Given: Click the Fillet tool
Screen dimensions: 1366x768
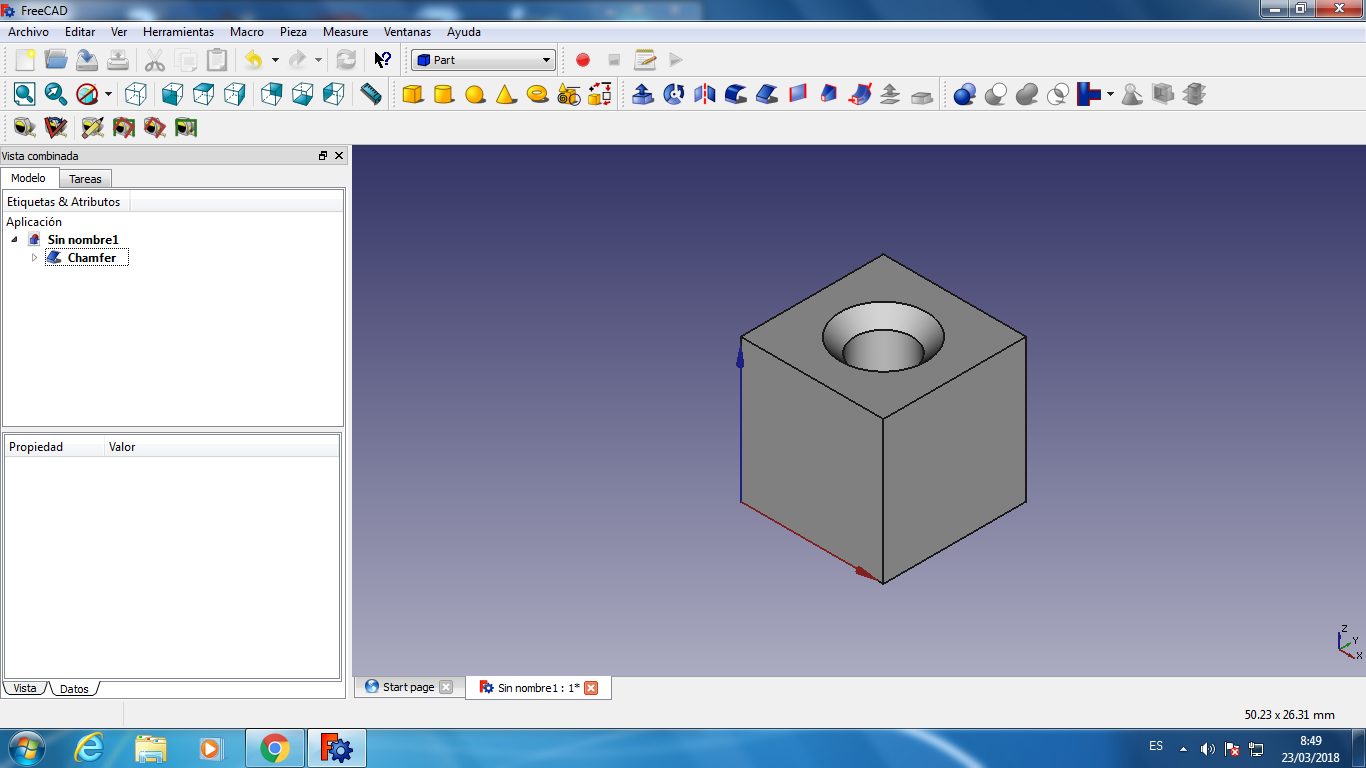Looking at the screenshot, I should (x=736, y=95).
